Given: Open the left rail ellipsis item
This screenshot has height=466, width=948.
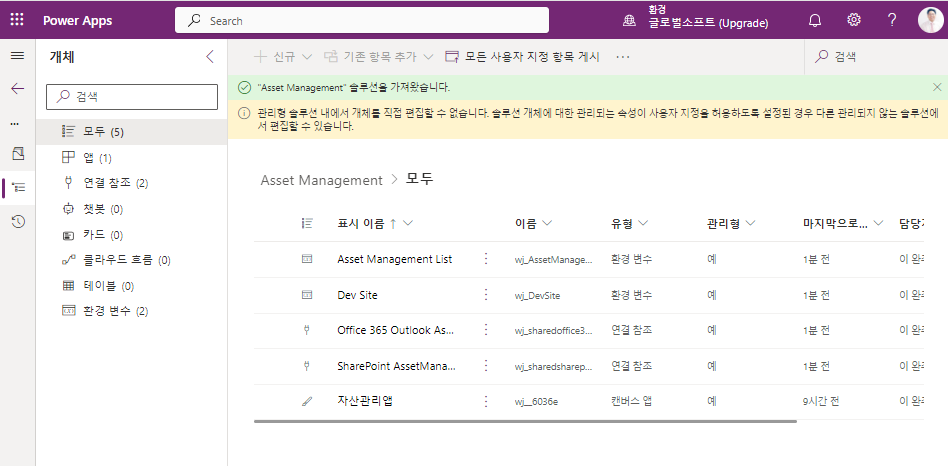Looking at the screenshot, I should pos(15,124).
